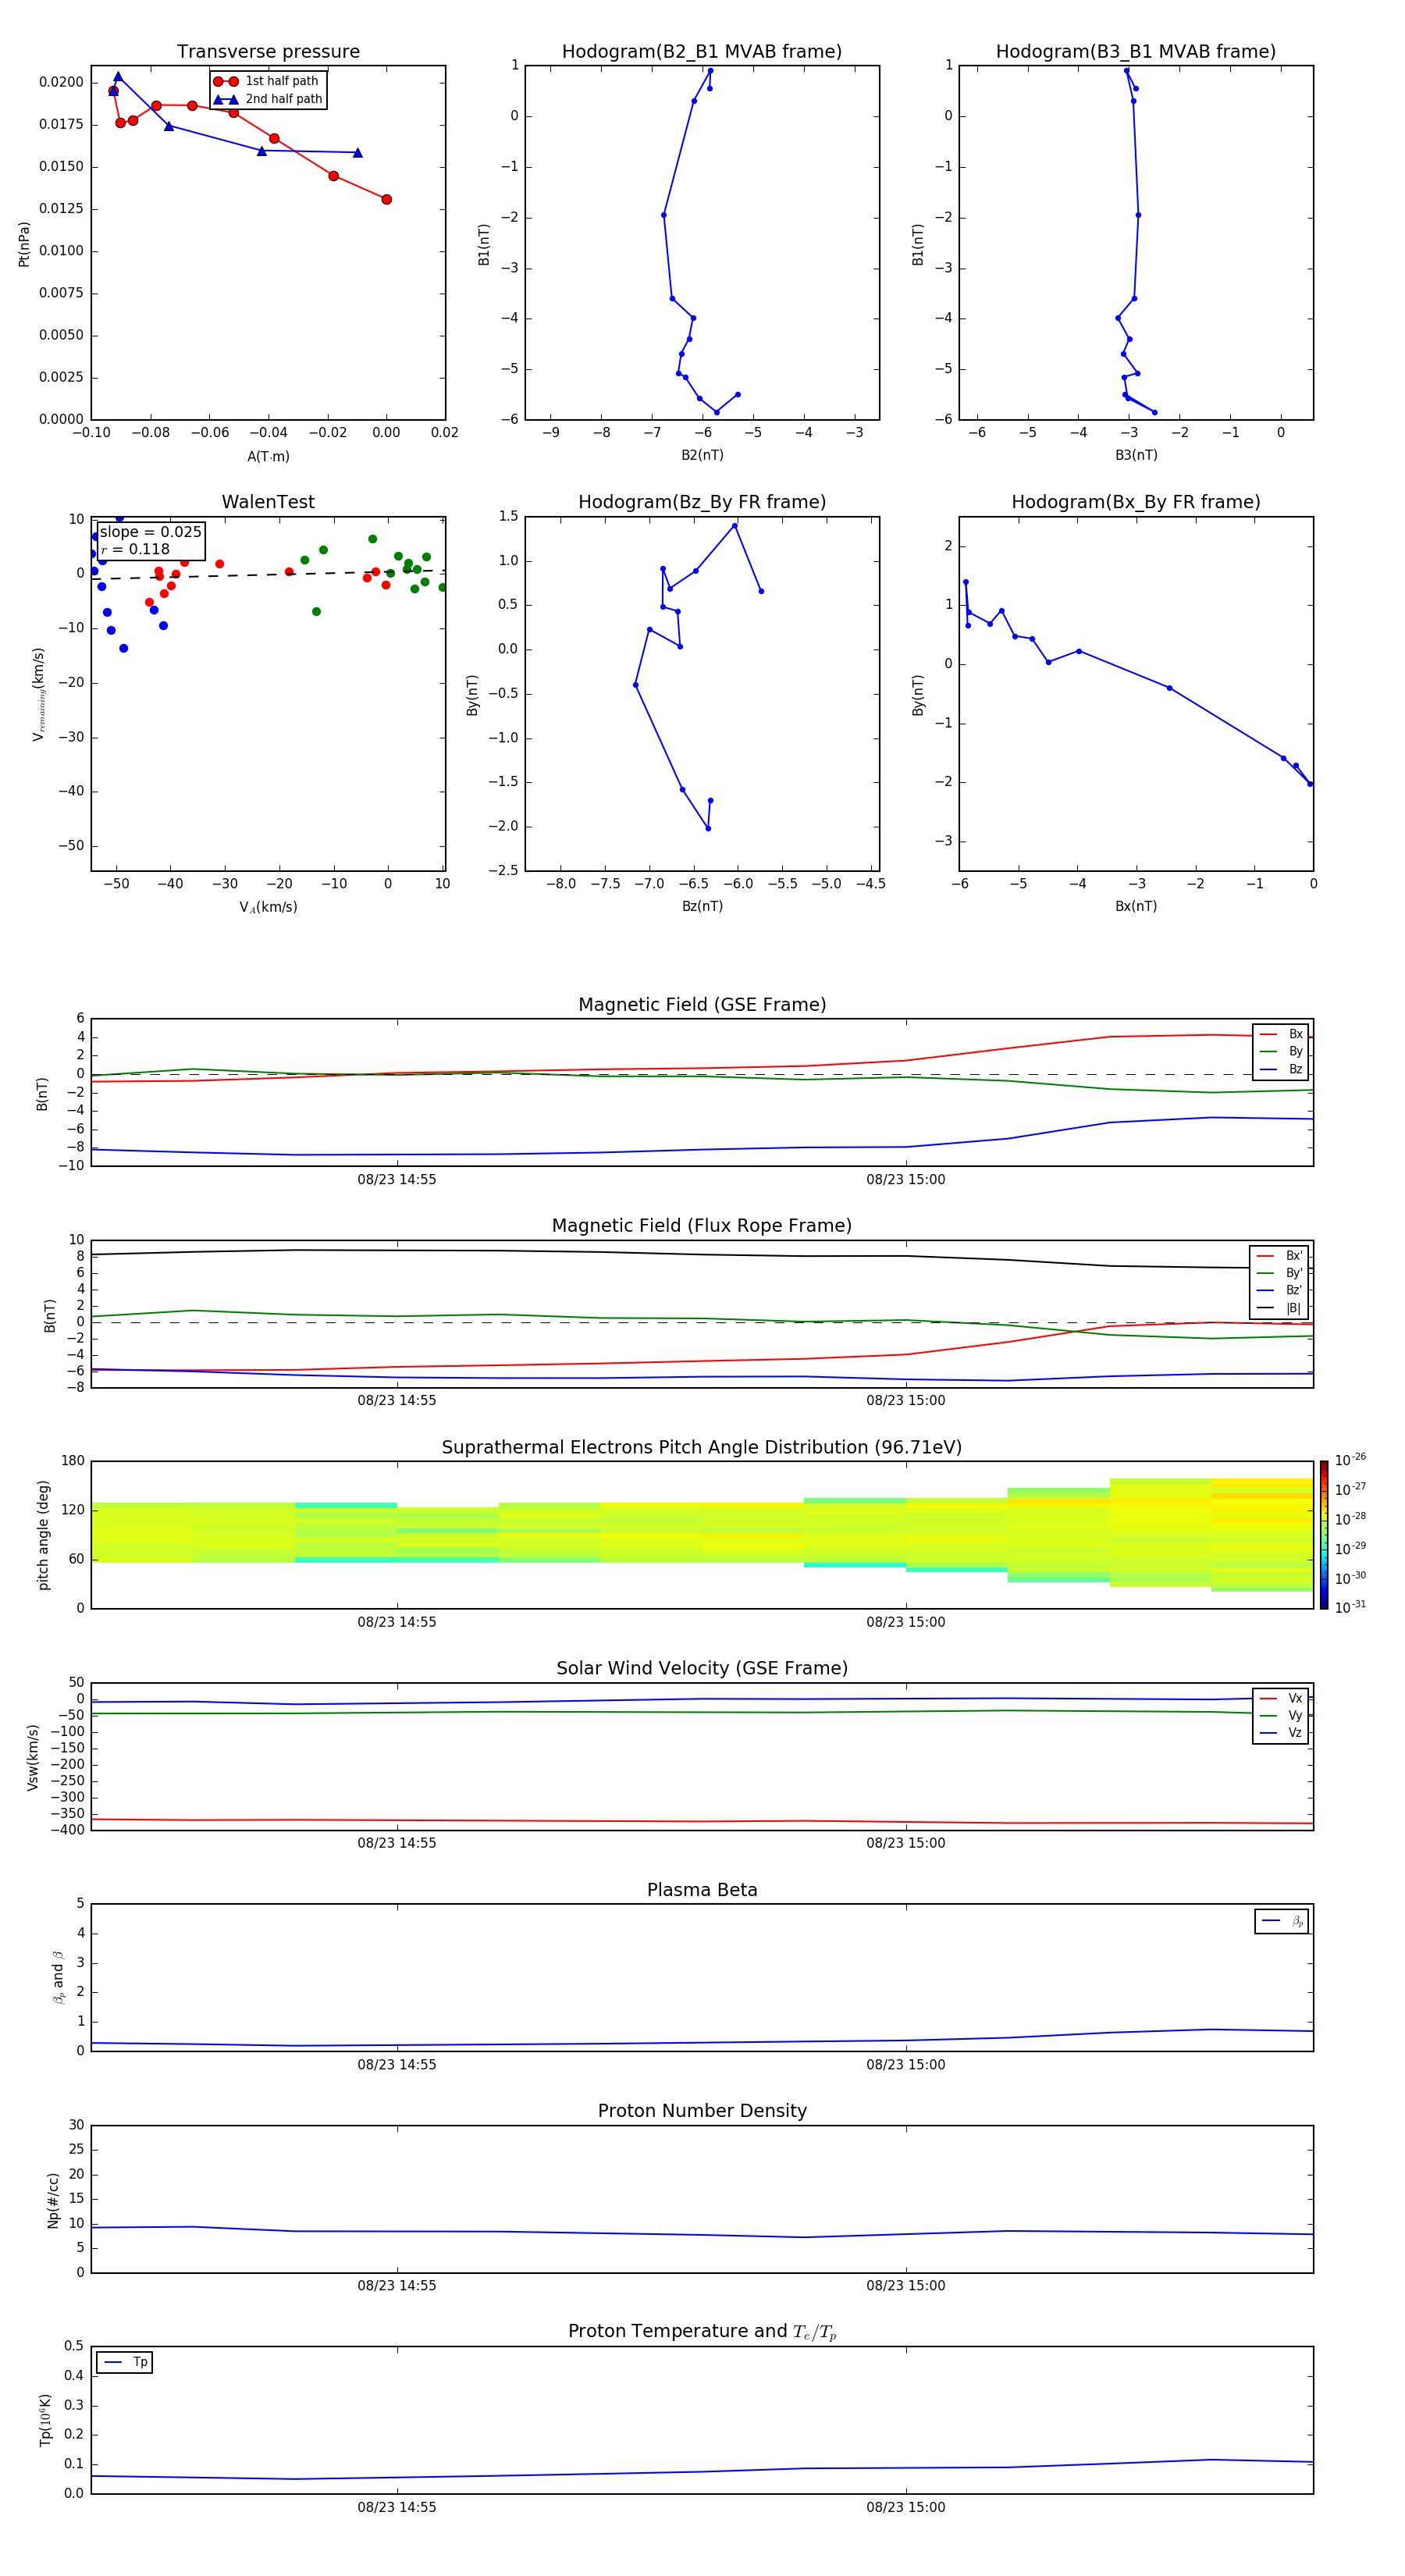Click the Vz legend entry
Screen dimensions: 1405x2576
pos(1282,1733)
